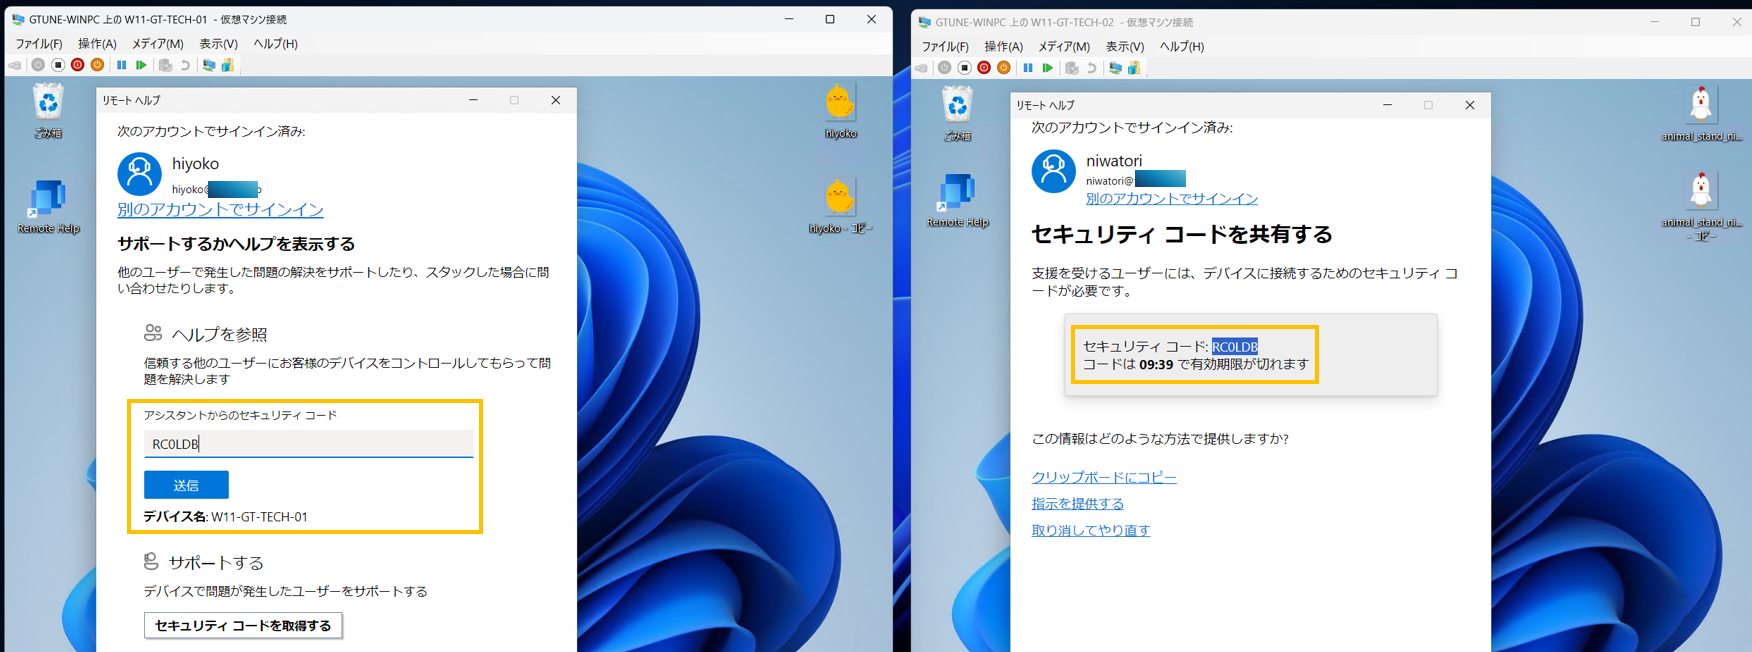The height and width of the screenshot is (652, 1752).
Task: Click revert arrow icon in W11-GT-TECH-02 toolbar
Action: [1091, 68]
